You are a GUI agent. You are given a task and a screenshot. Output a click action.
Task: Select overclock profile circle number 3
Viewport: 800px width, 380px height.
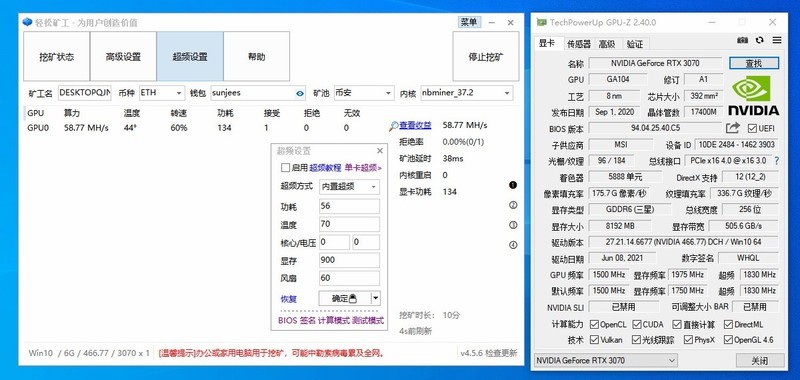(513, 225)
